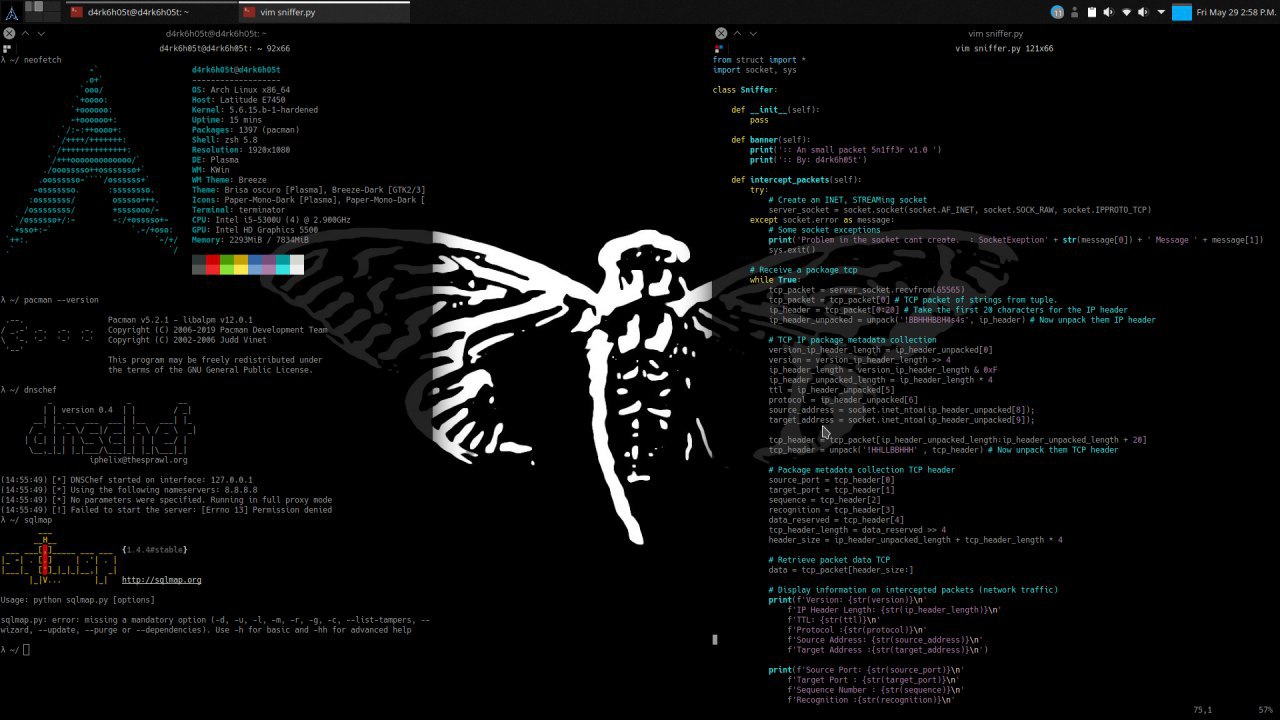Click the cyan neofetch color block
Viewport: 1280px width, 720px height.
click(283, 264)
